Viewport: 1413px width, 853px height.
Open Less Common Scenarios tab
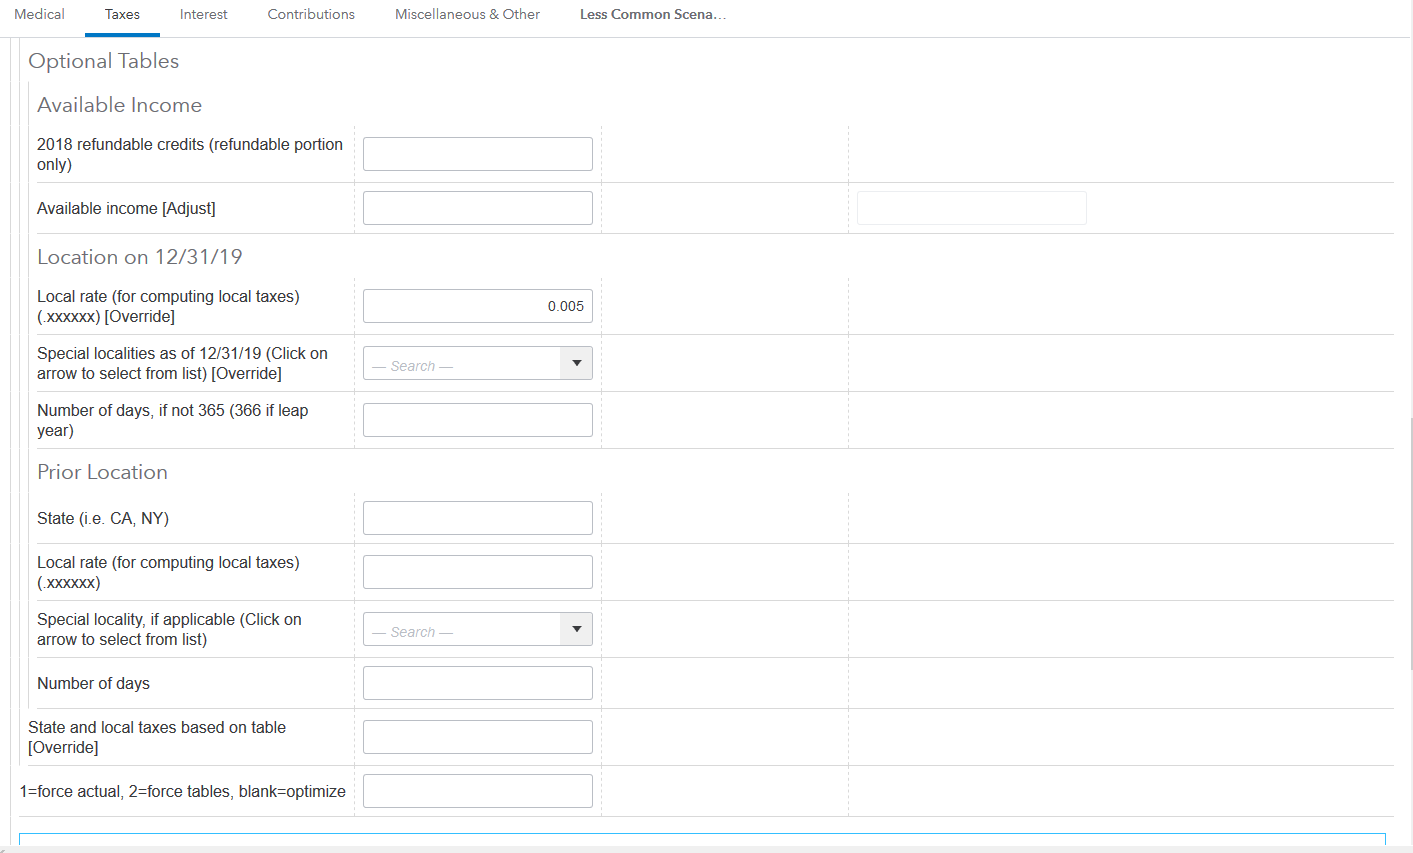coord(652,15)
